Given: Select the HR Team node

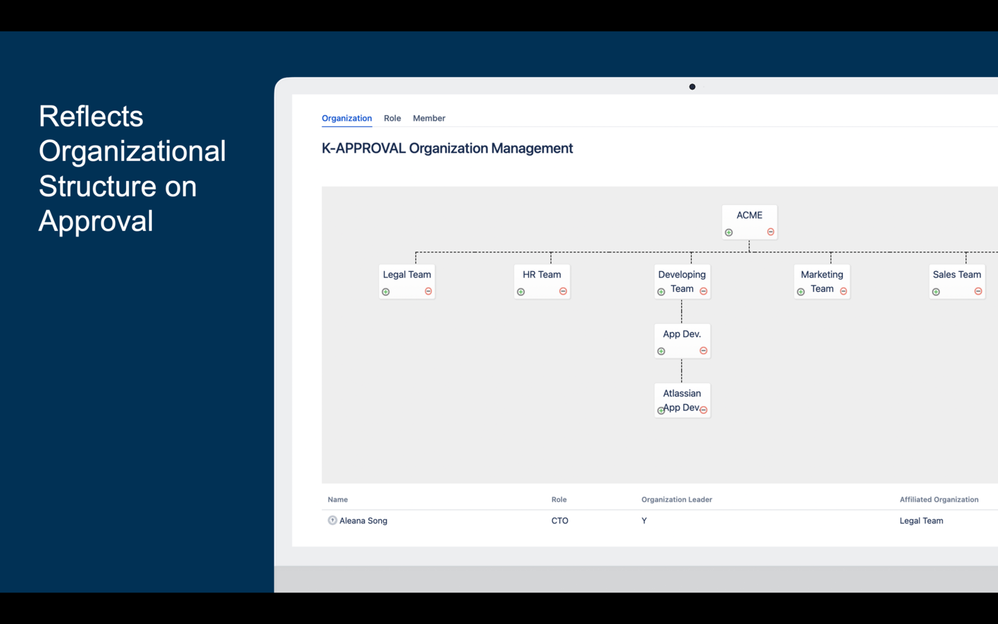Looking at the screenshot, I should pyautogui.click(x=542, y=281).
